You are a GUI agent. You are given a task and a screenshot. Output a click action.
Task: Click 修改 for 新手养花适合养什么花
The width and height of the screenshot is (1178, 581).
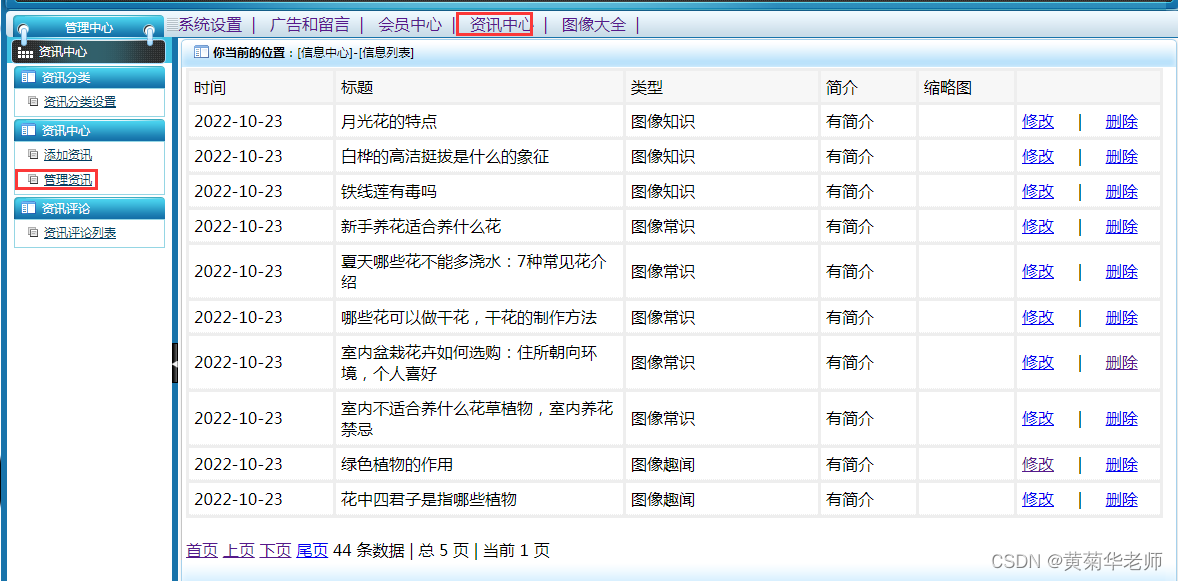(x=1038, y=226)
